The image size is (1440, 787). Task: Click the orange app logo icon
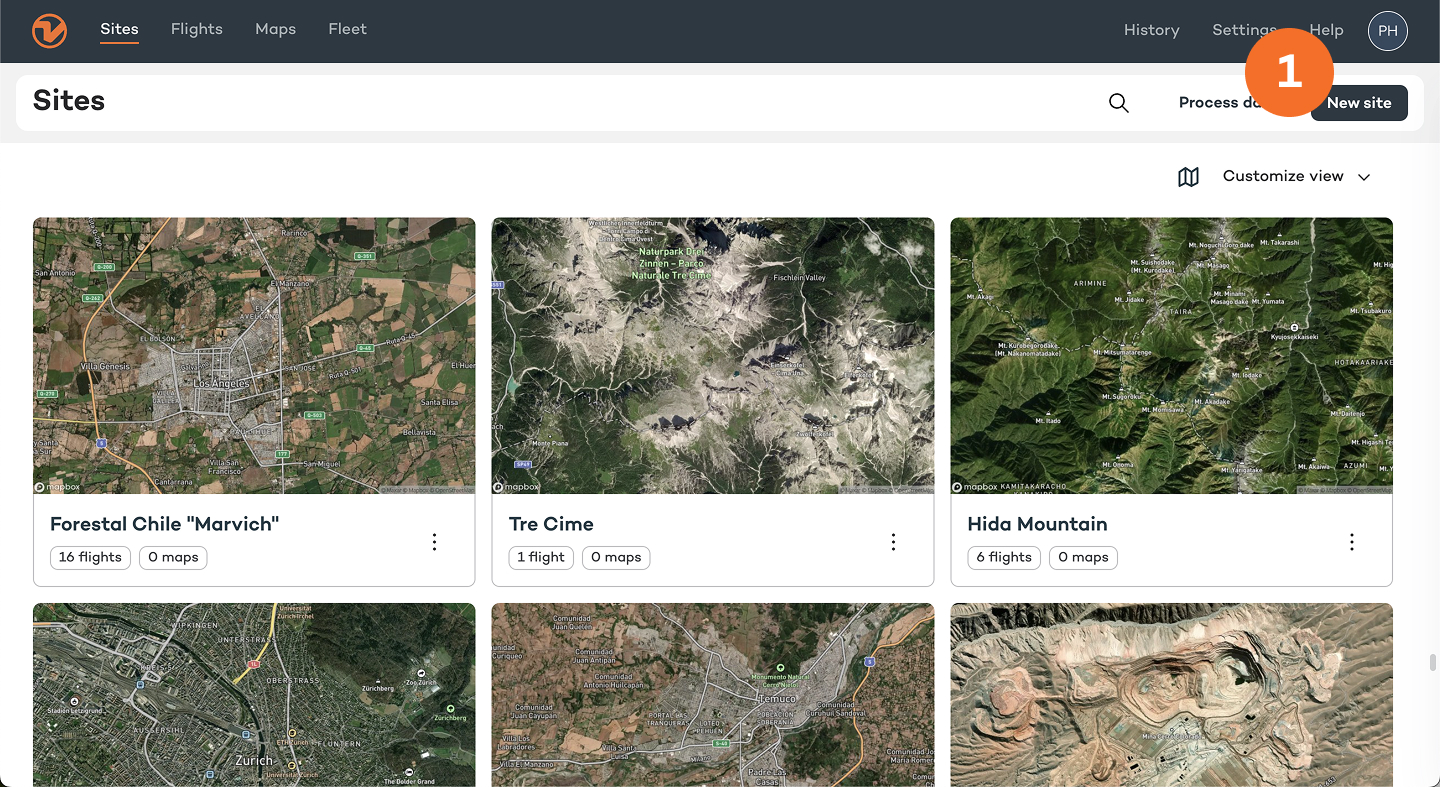click(x=49, y=30)
